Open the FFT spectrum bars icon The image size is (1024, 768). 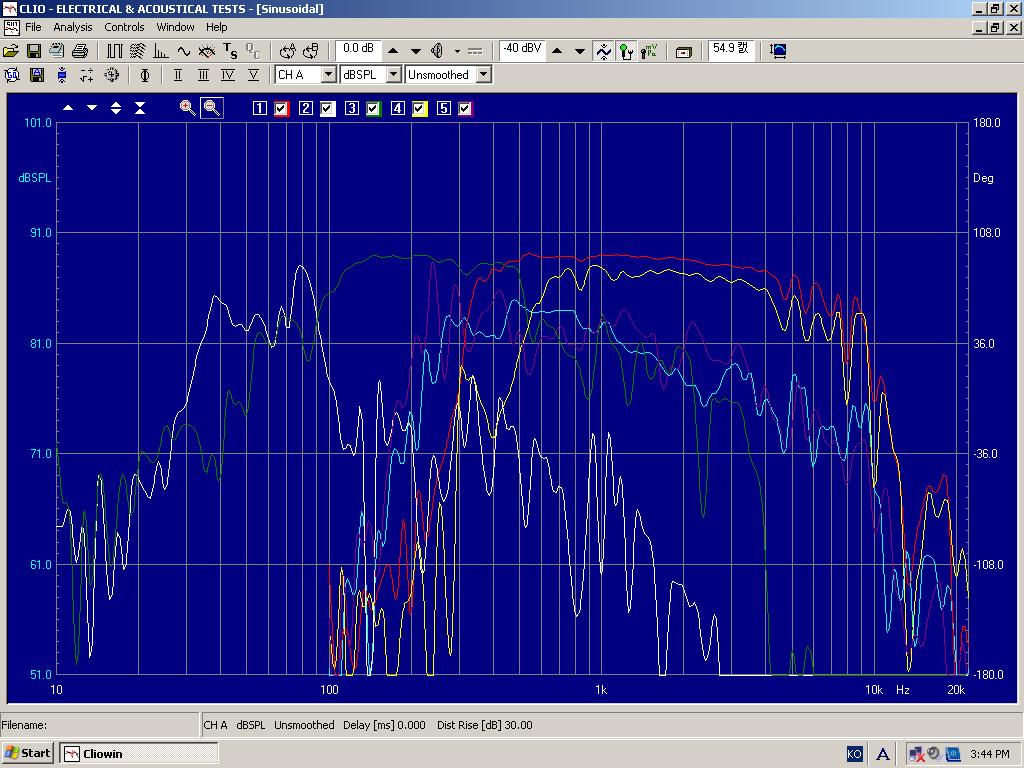click(x=160, y=51)
